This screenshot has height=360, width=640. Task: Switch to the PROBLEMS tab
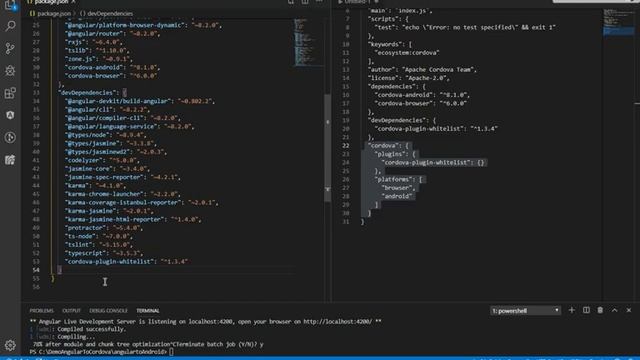[x=42, y=311]
